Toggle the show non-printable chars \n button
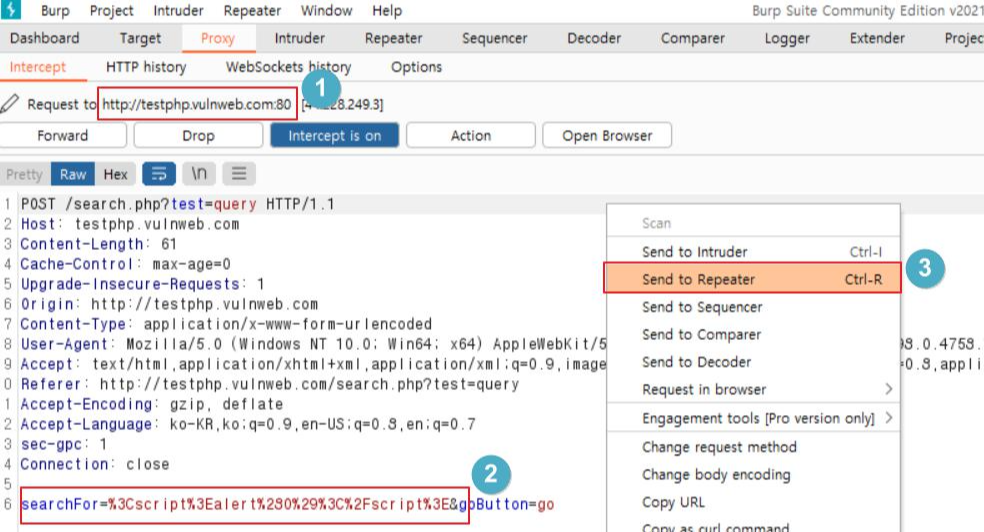 tap(199, 174)
